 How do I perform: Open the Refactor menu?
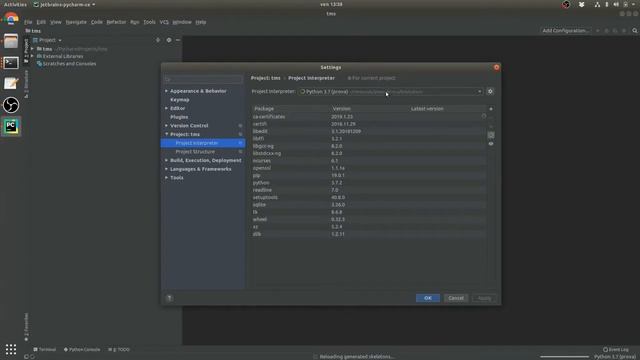[x=116, y=22]
